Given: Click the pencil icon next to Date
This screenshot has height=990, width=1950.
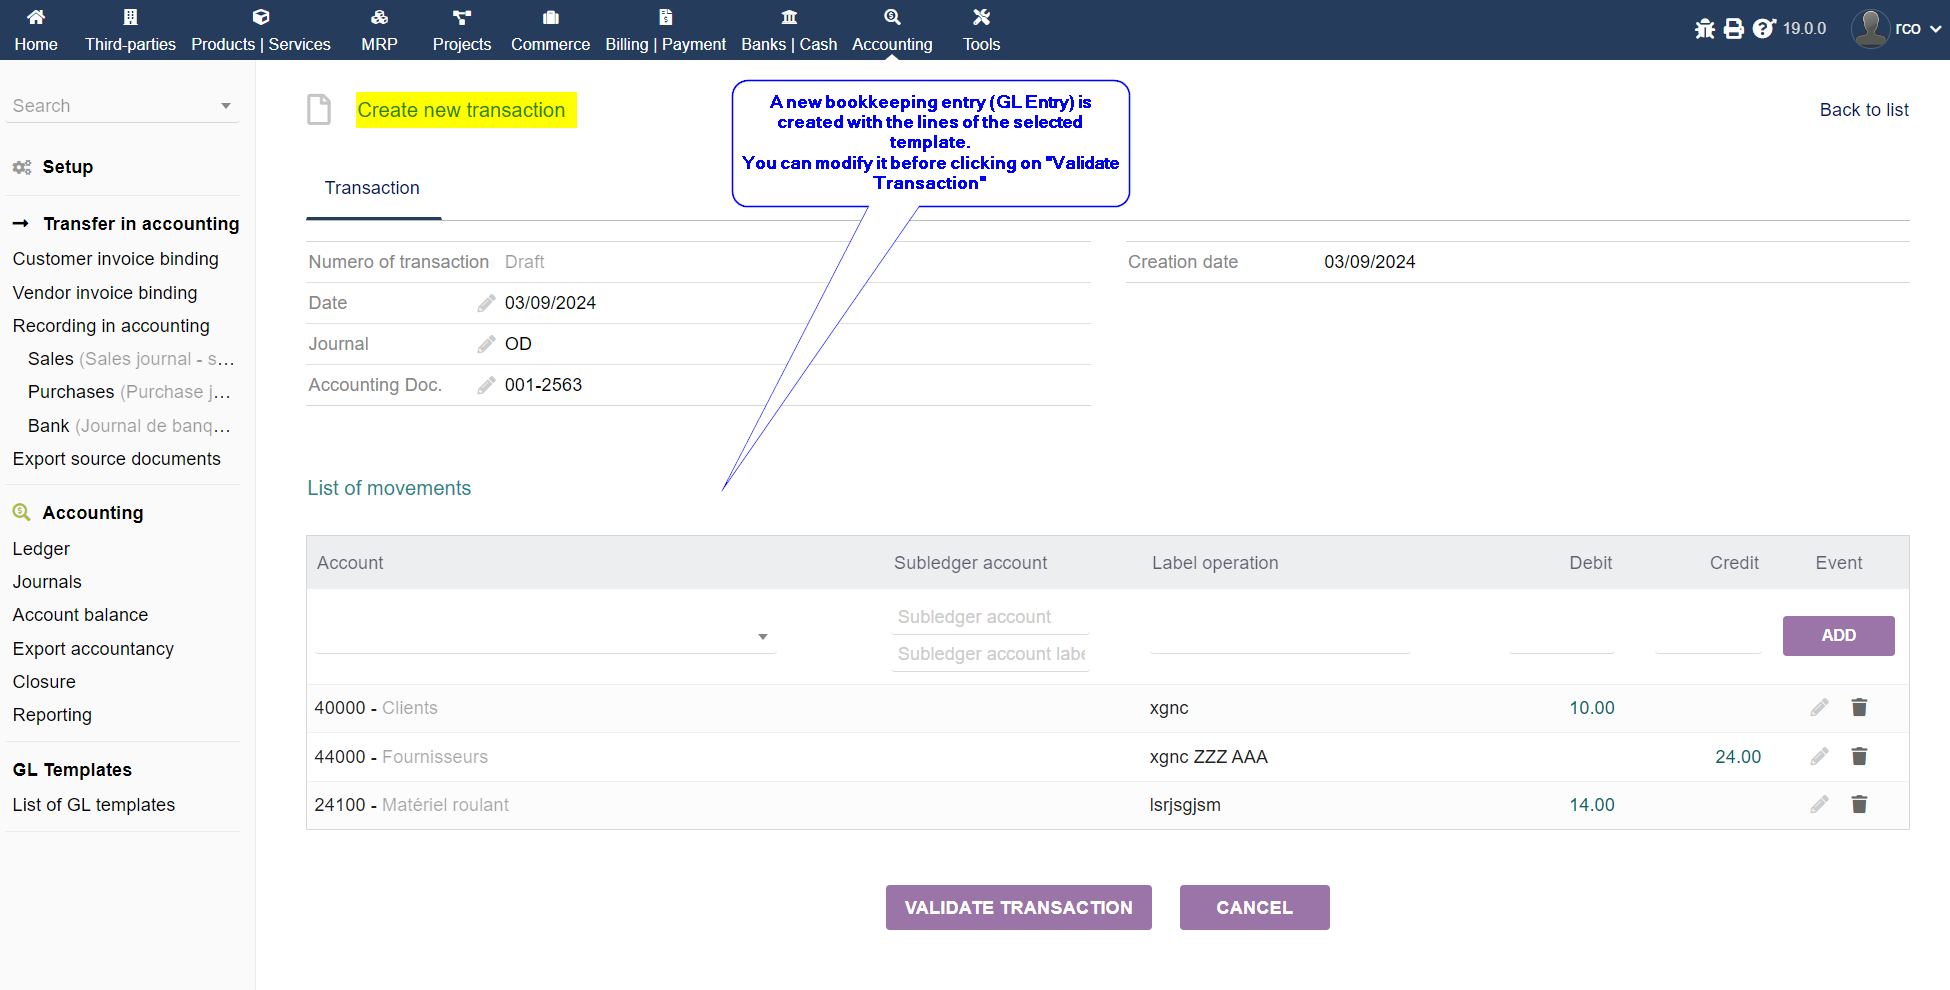Looking at the screenshot, I should (486, 303).
